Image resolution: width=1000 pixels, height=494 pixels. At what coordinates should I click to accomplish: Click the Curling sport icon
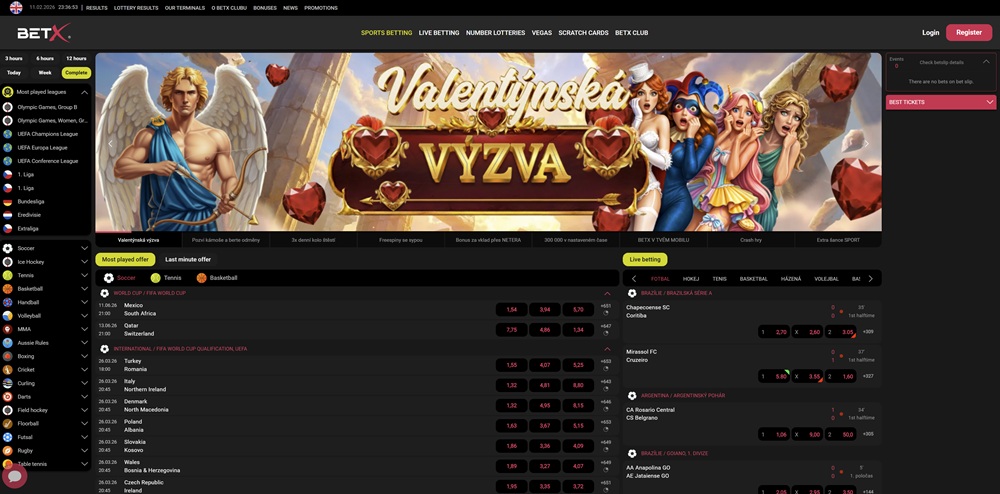8,383
